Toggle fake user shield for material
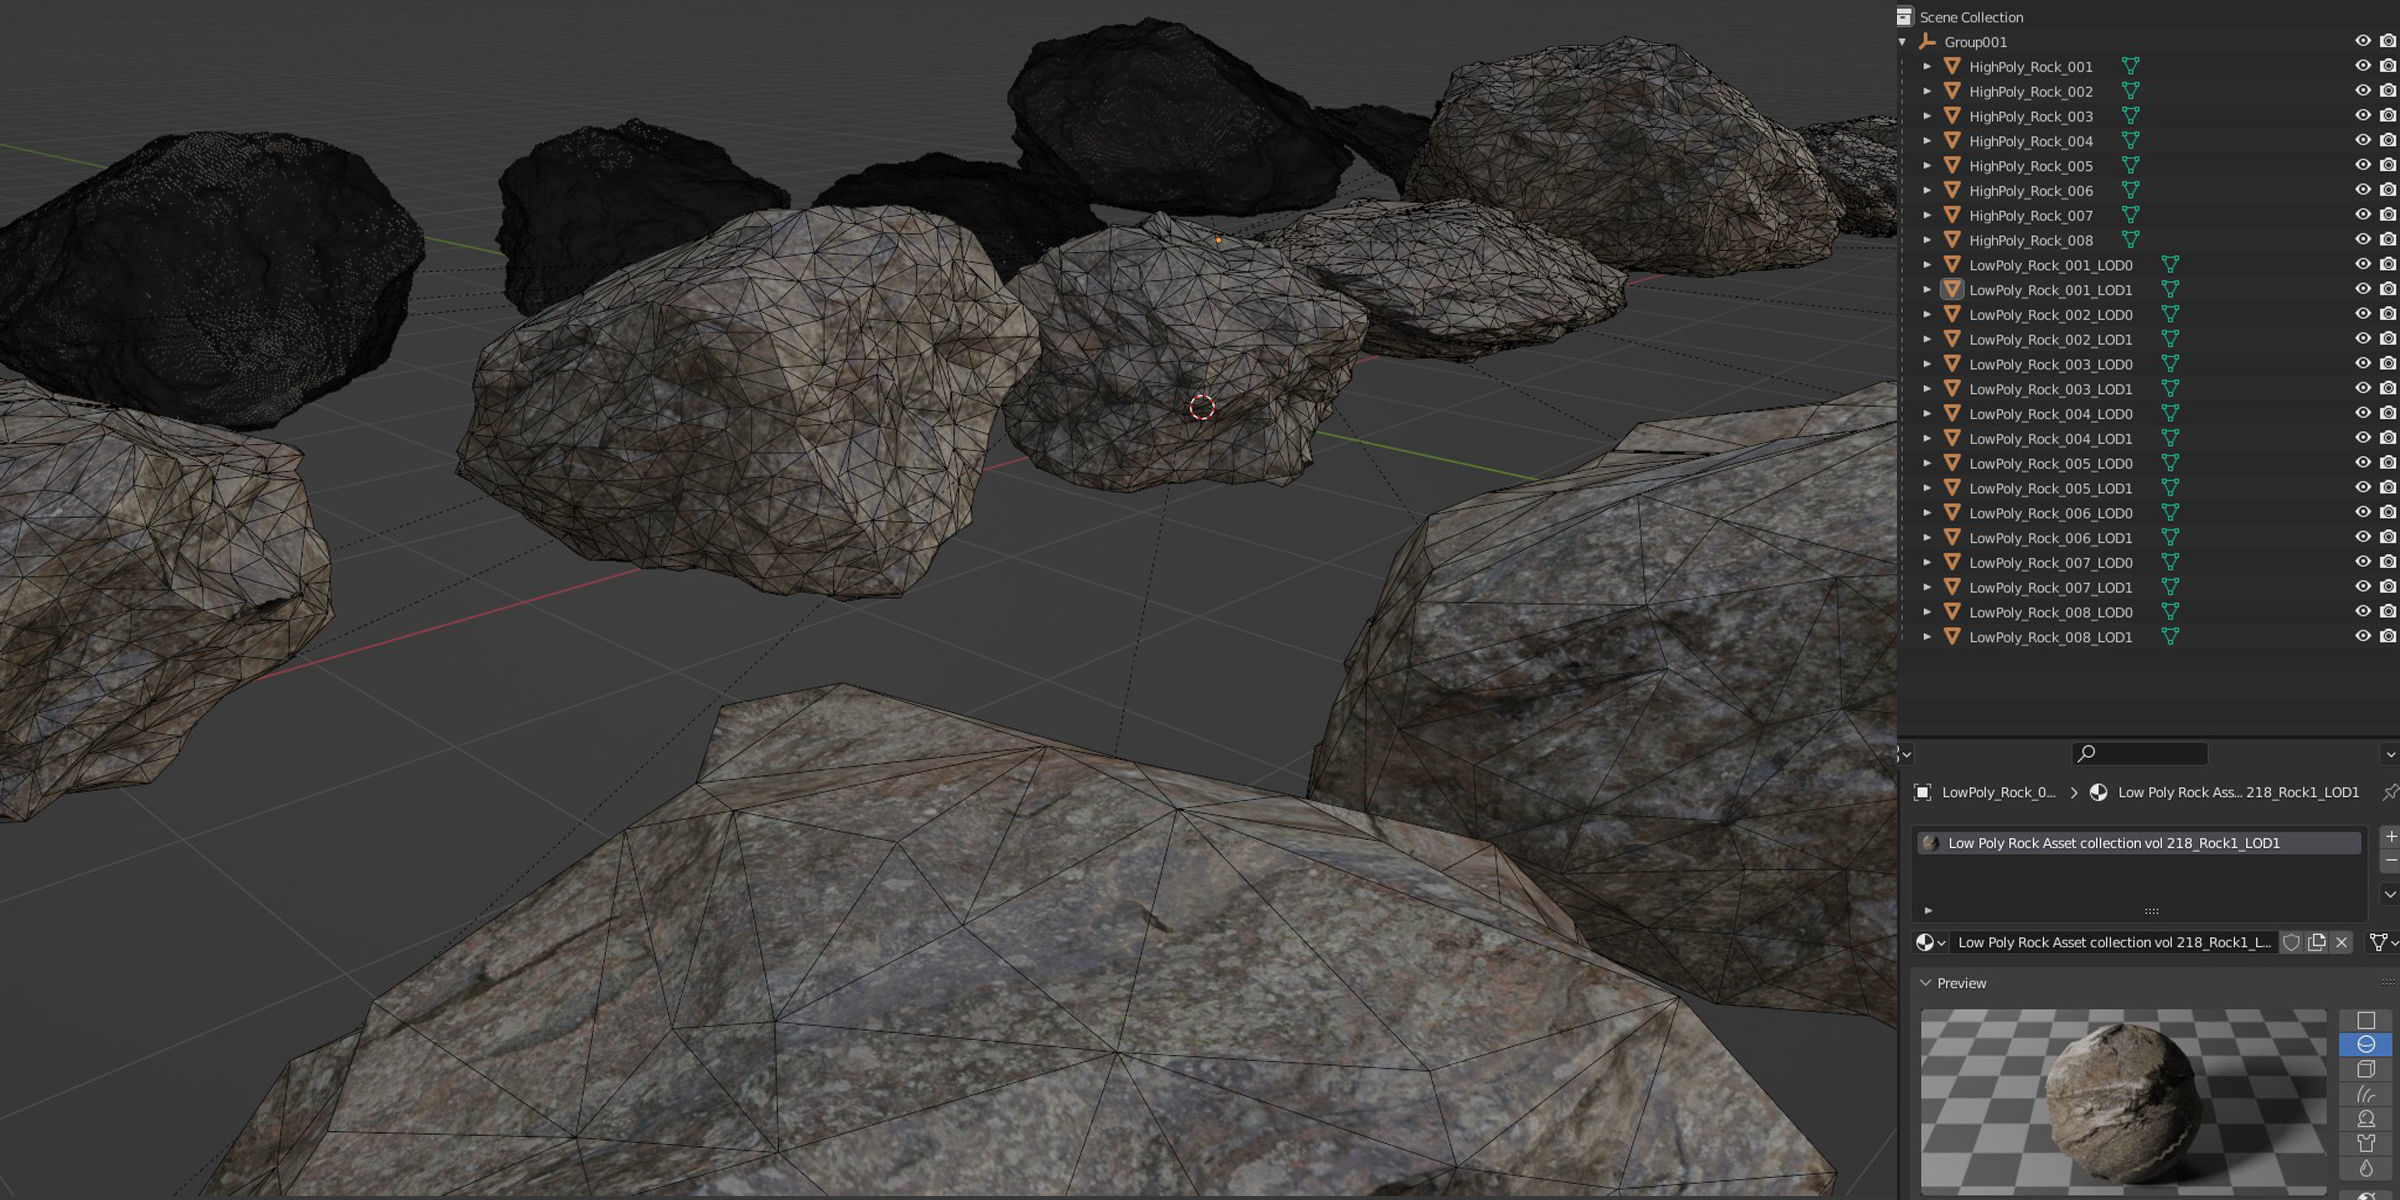The width and height of the screenshot is (2400, 1200). [2291, 942]
